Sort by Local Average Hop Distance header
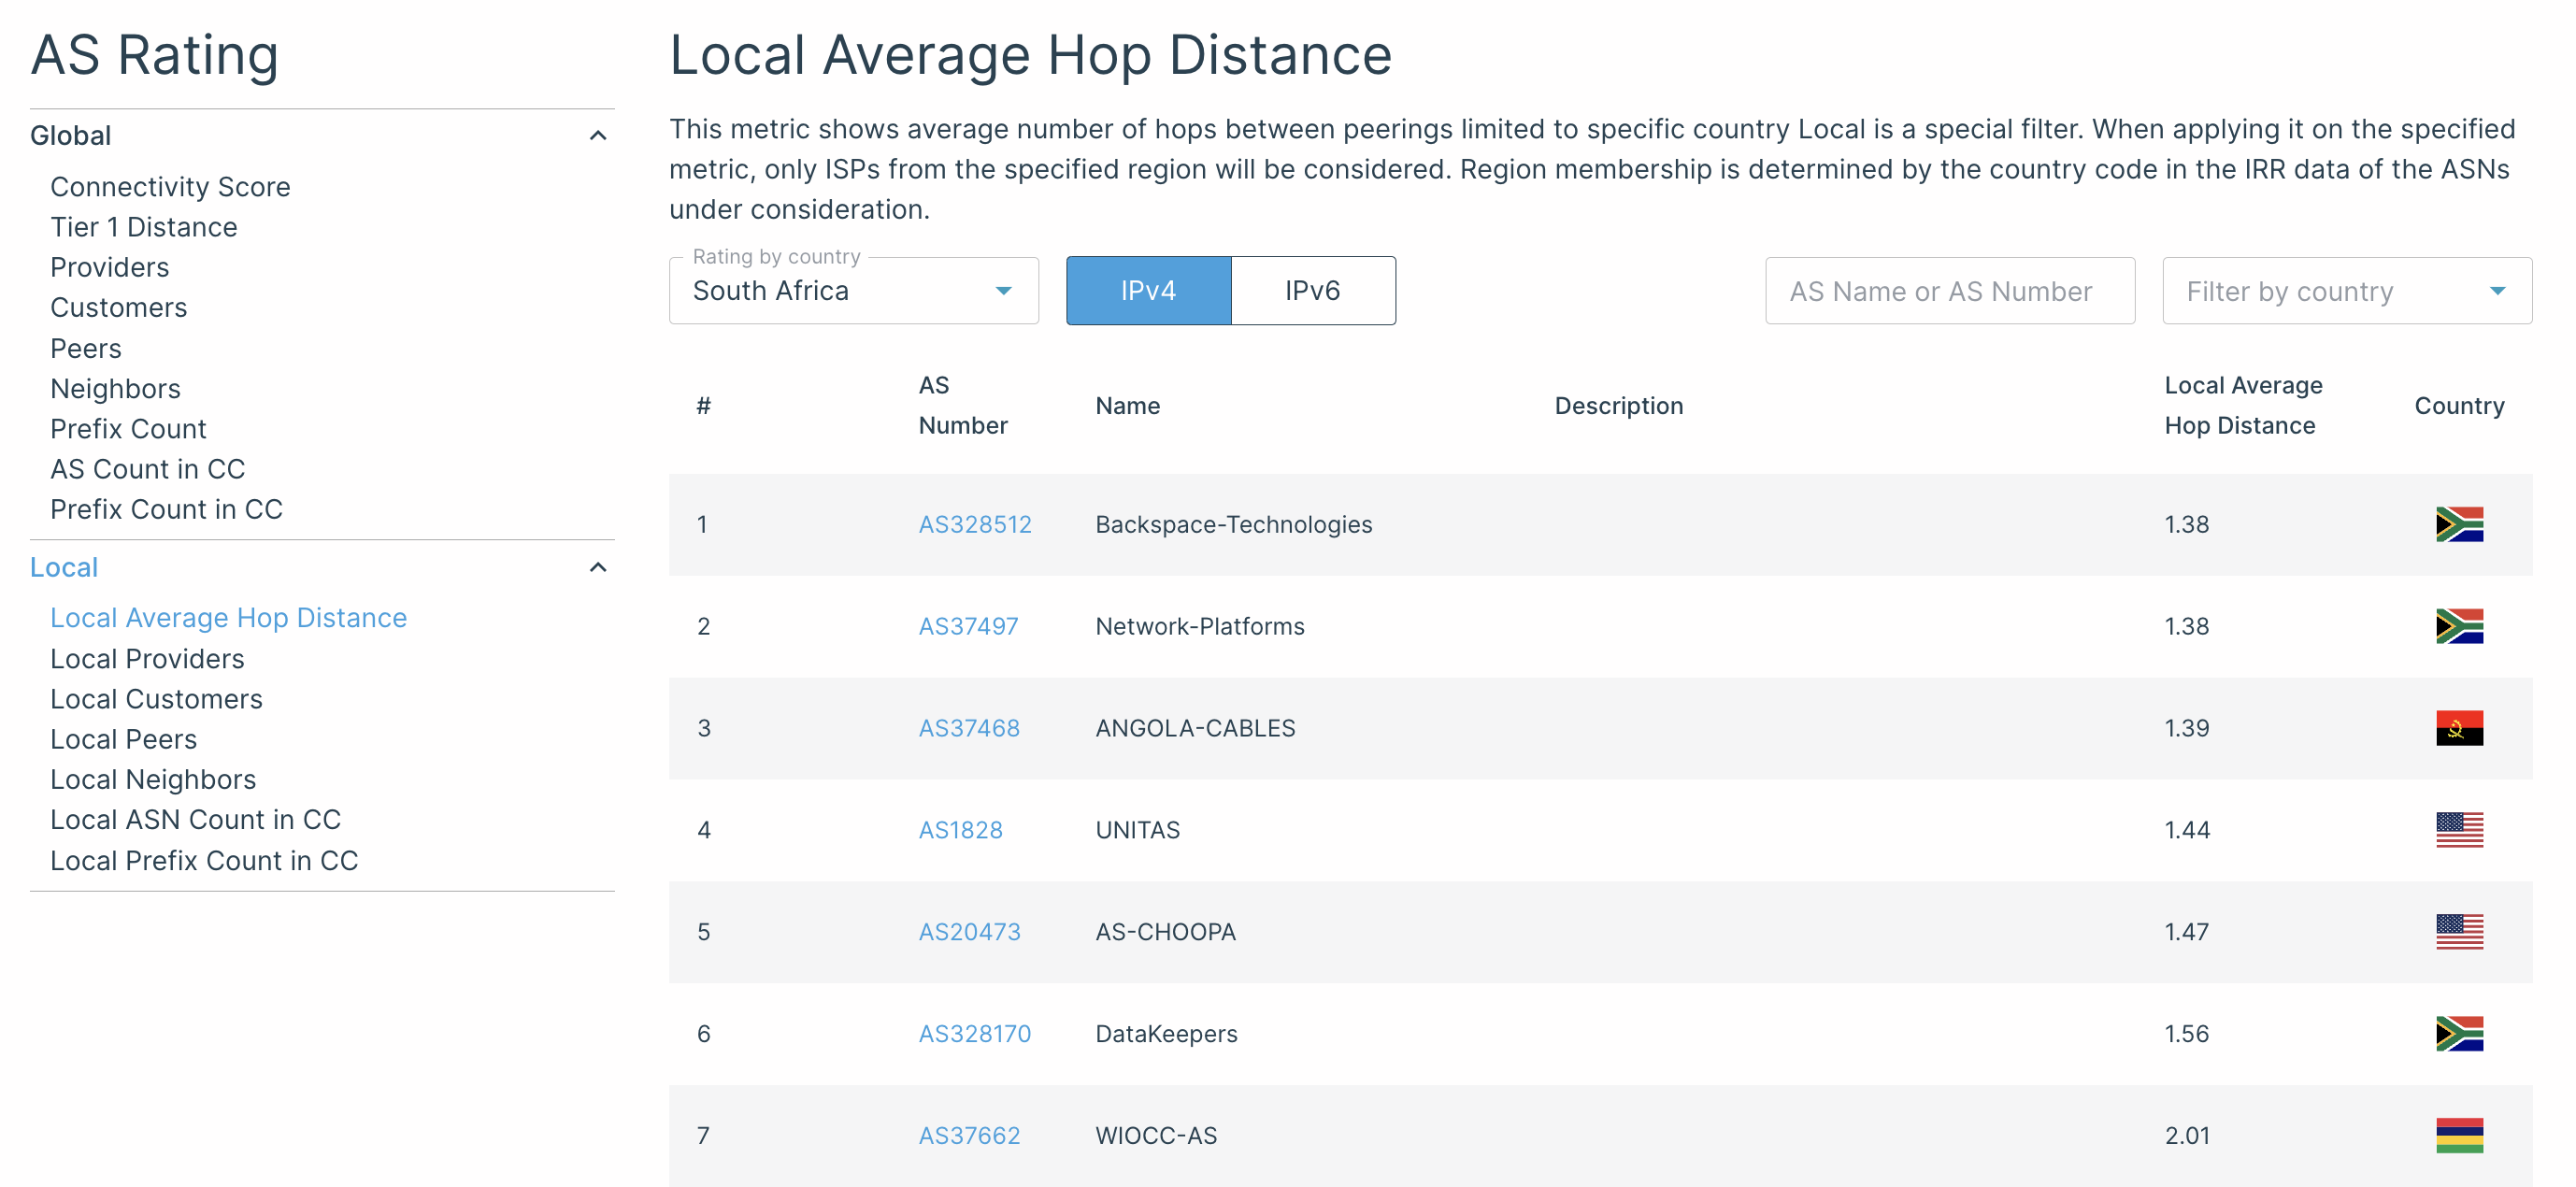Image resolution: width=2576 pixels, height=1187 pixels. [2243, 405]
